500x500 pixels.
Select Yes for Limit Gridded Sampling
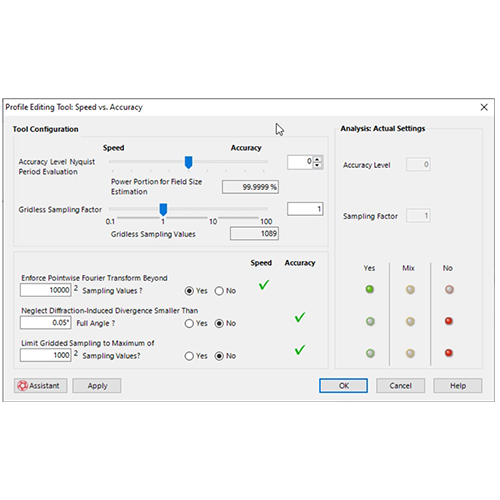[189, 356]
